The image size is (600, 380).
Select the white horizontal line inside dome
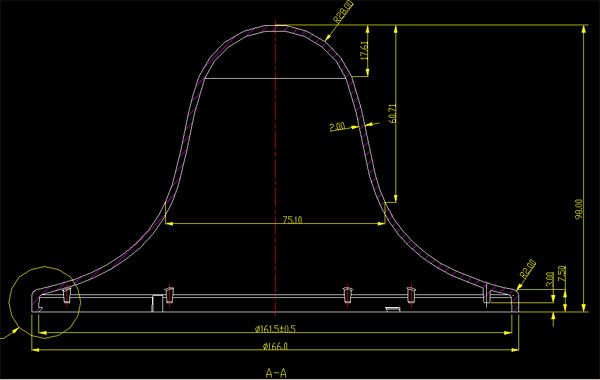(x=276, y=78)
